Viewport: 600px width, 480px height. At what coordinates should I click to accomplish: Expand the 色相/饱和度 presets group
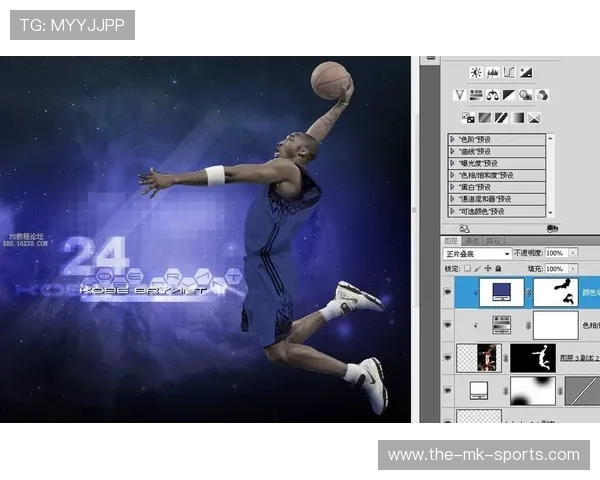(x=452, y=175)
